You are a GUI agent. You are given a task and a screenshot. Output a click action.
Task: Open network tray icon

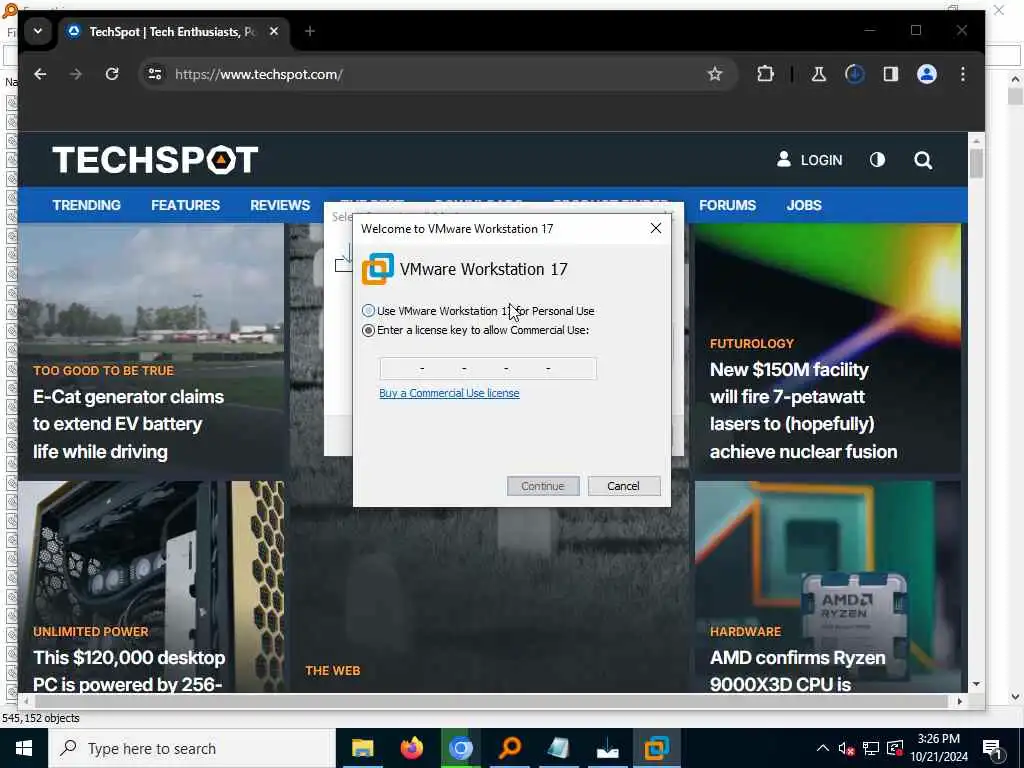871,748
